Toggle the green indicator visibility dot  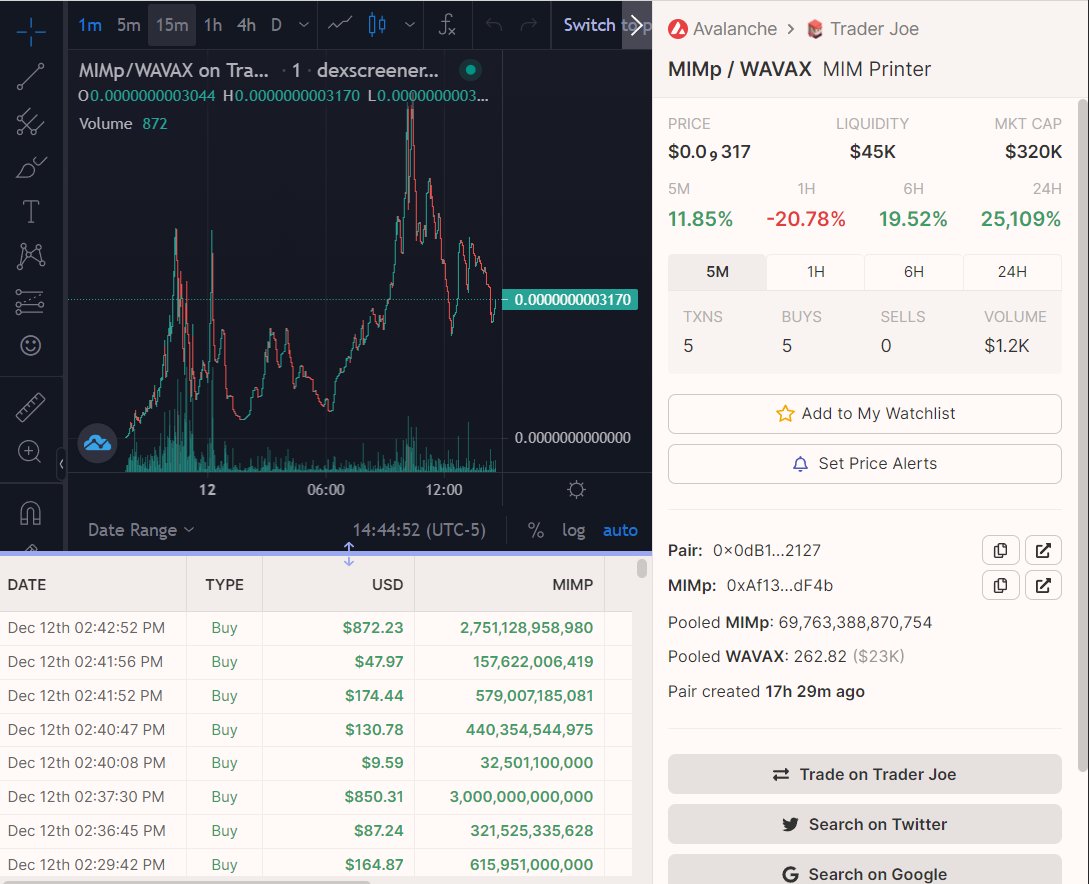tap(470, 69)
